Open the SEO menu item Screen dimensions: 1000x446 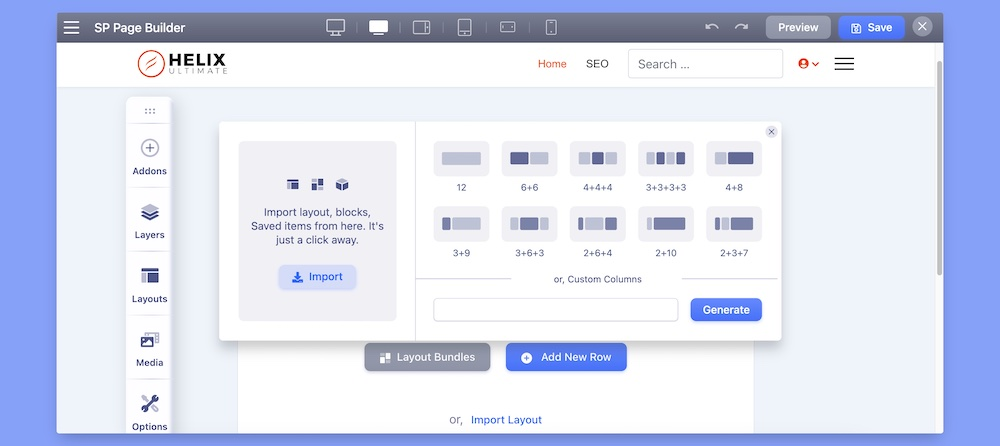point(597,64)
